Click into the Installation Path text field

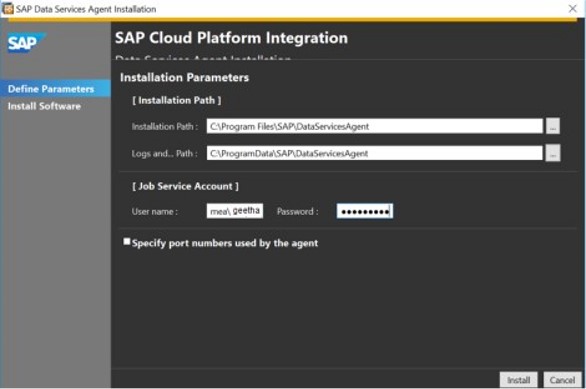tap(374, 126)
